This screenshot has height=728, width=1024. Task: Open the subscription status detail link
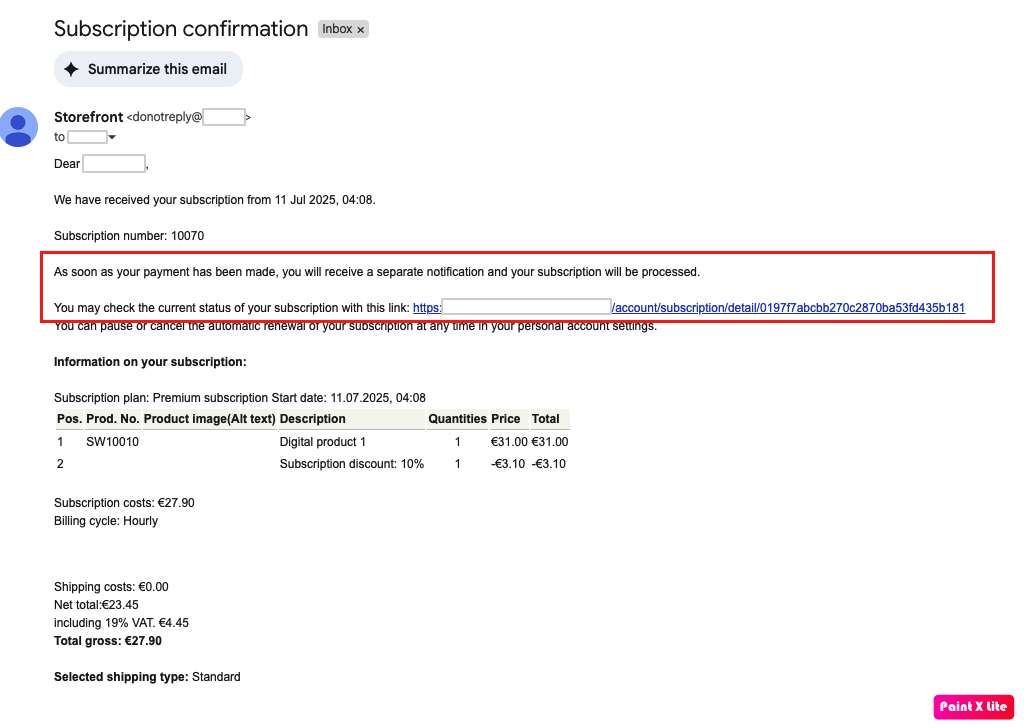(x=789, y=307)
